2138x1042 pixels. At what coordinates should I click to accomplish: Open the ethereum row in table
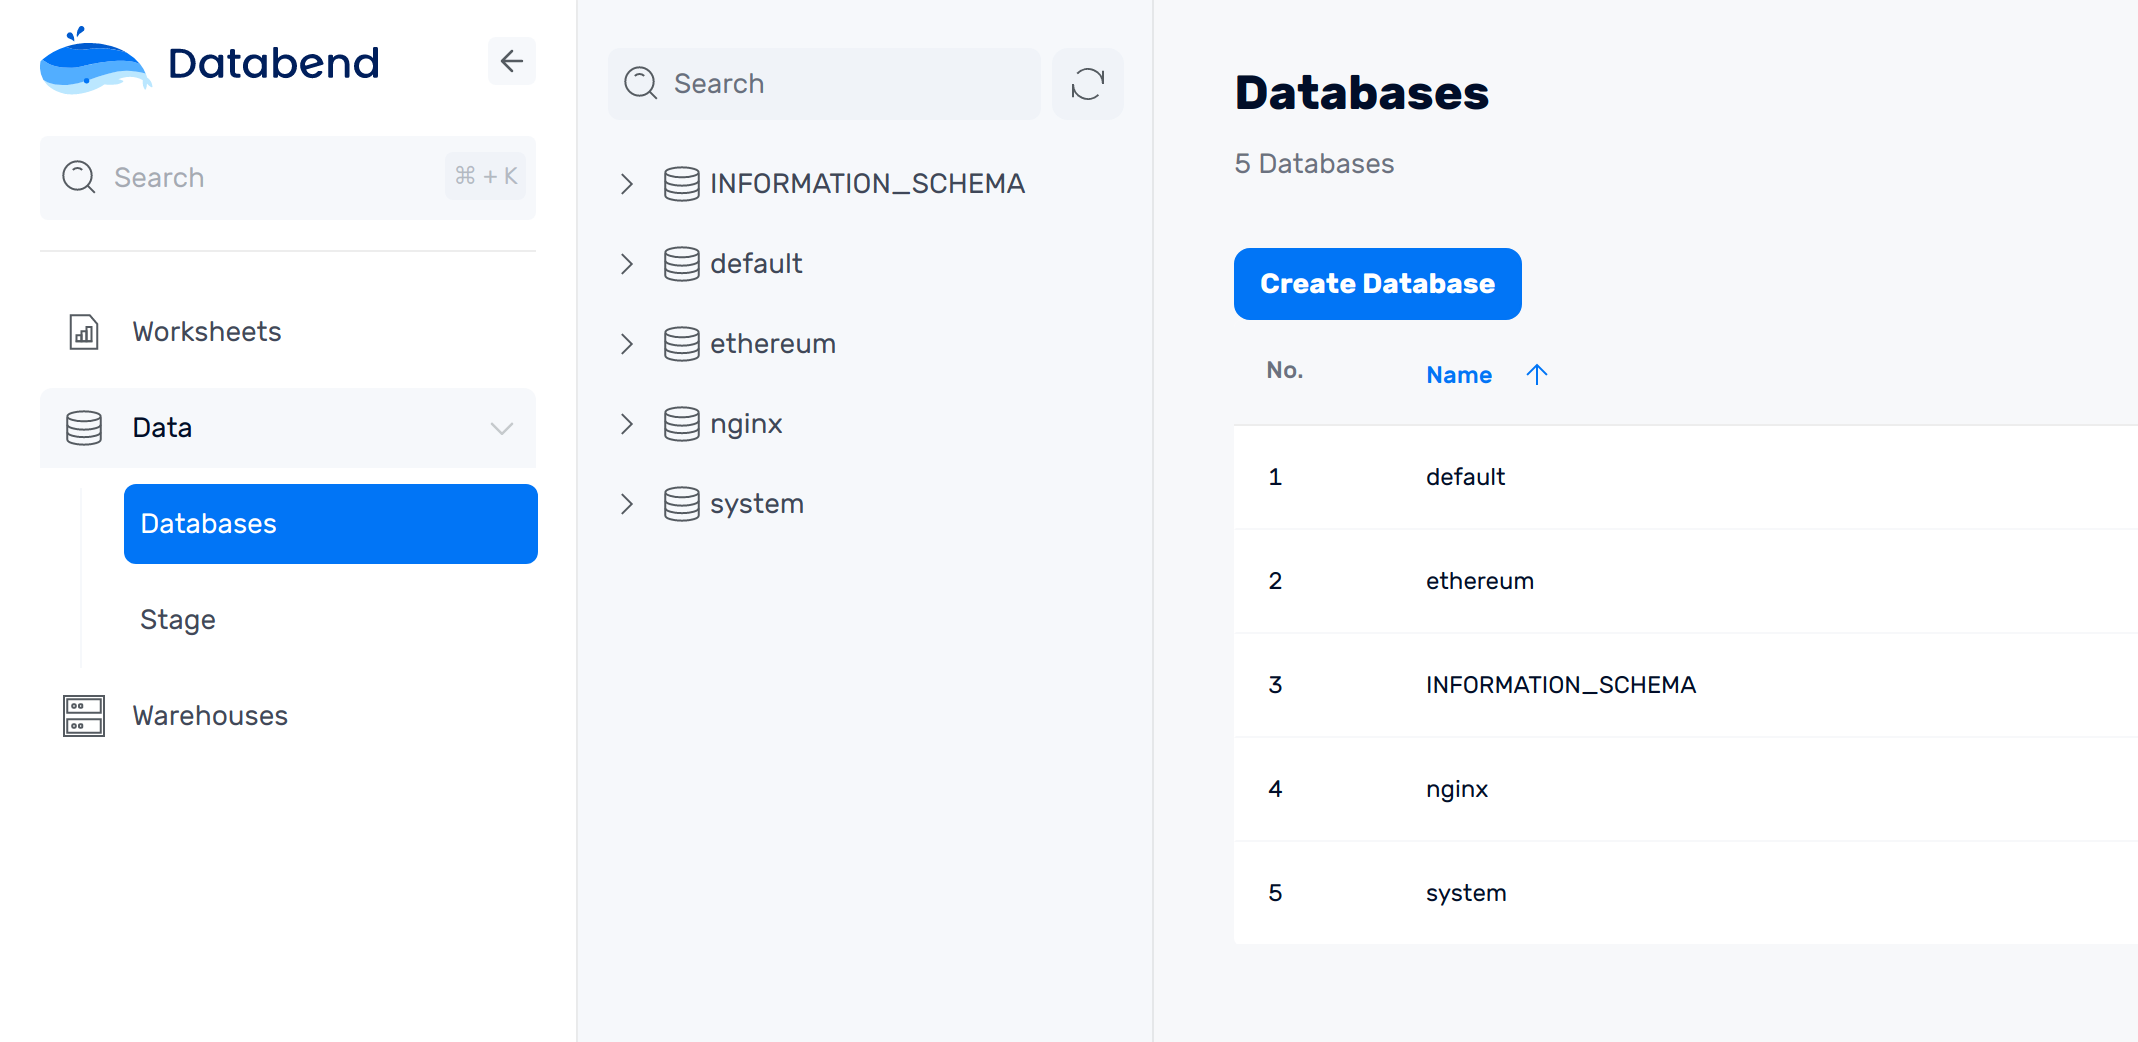coord(1479,581)
